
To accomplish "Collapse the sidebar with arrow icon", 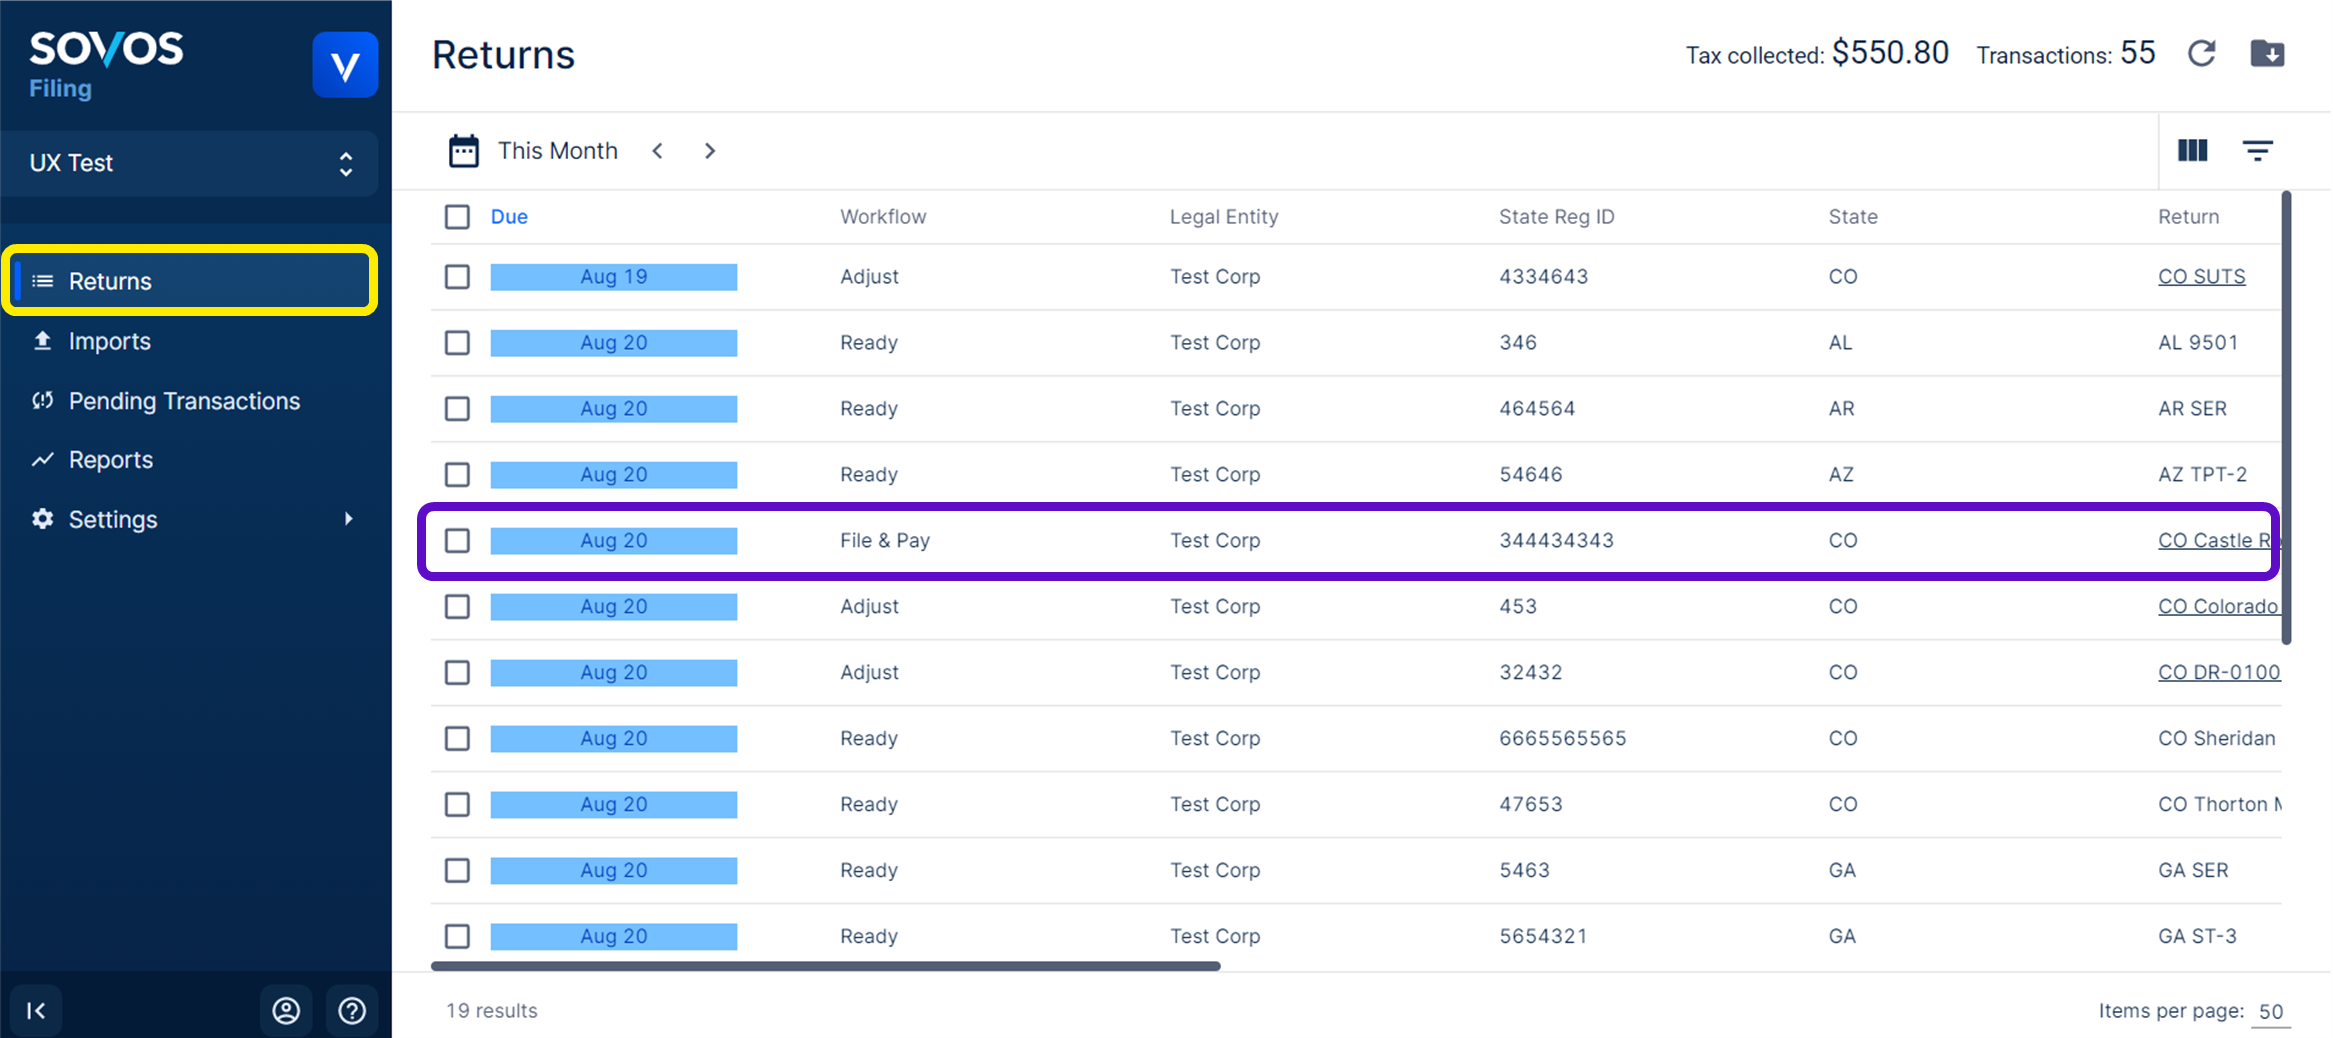I will [36, 1010].
